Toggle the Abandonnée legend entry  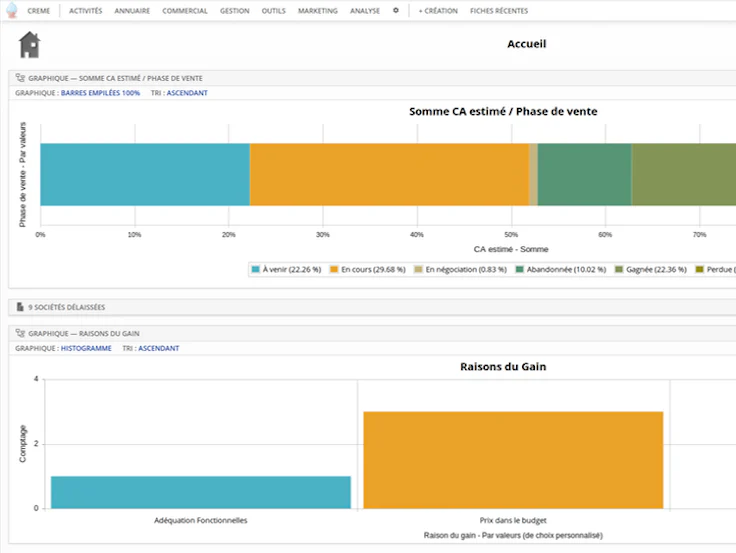(x=561, y=269)
